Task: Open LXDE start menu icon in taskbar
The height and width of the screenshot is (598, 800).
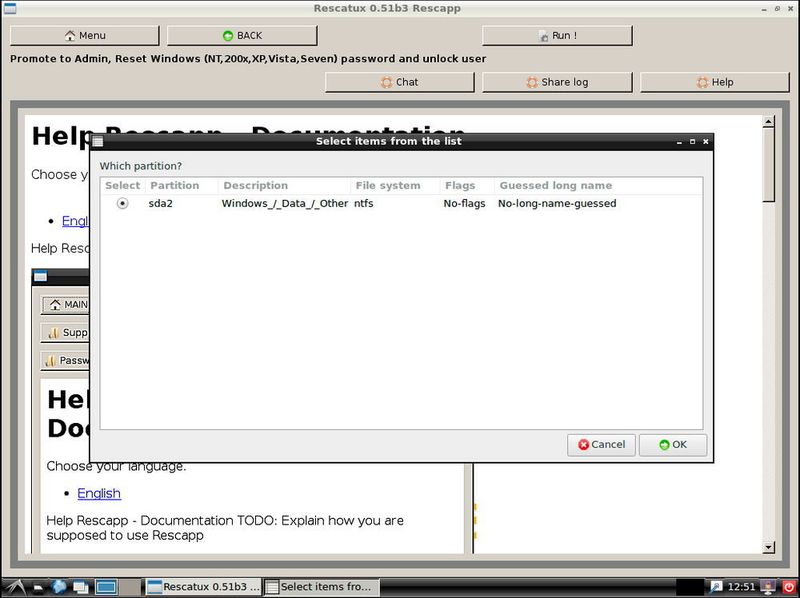Action: 14,587
